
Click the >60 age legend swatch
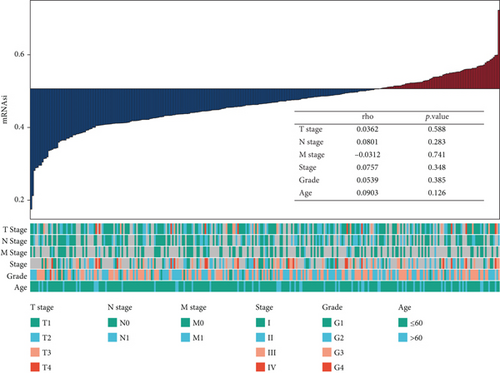coord(403,338)
